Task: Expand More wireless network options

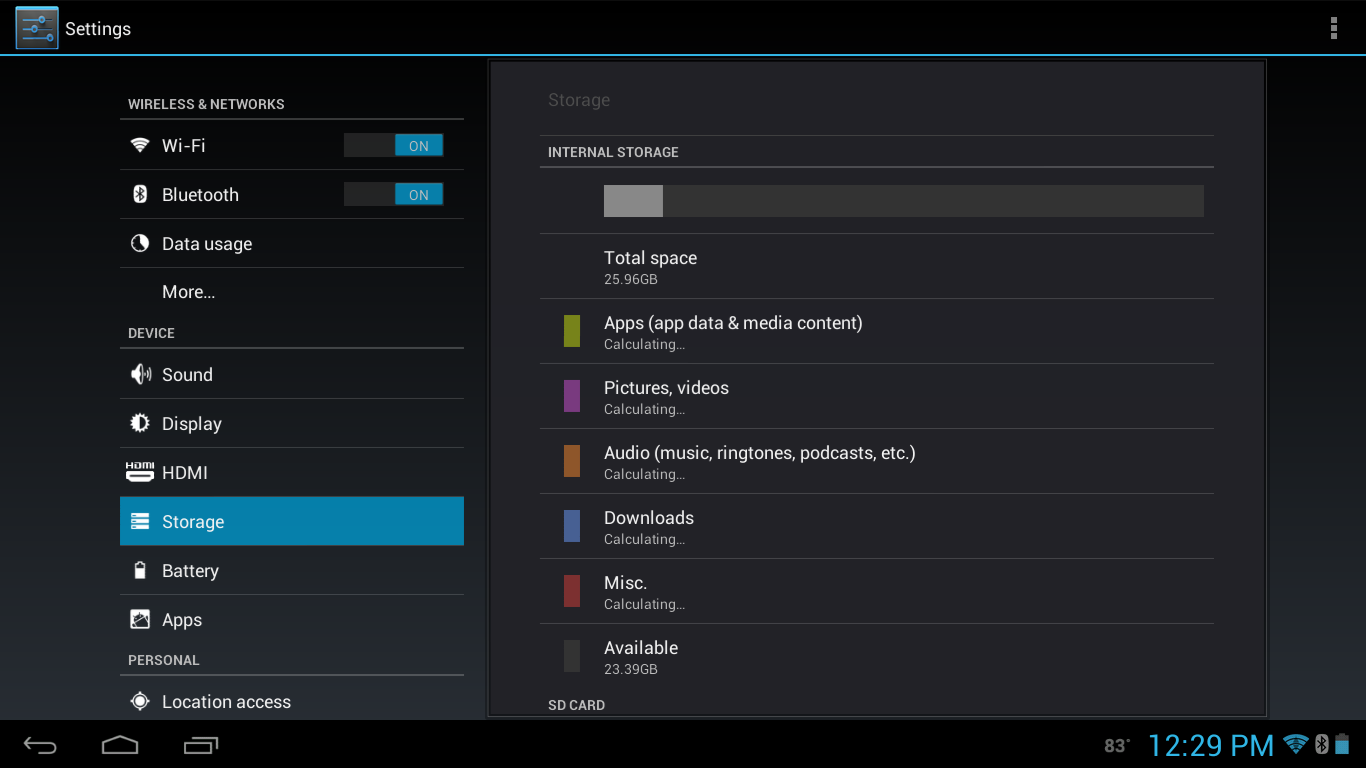Action: pos(188,291)
